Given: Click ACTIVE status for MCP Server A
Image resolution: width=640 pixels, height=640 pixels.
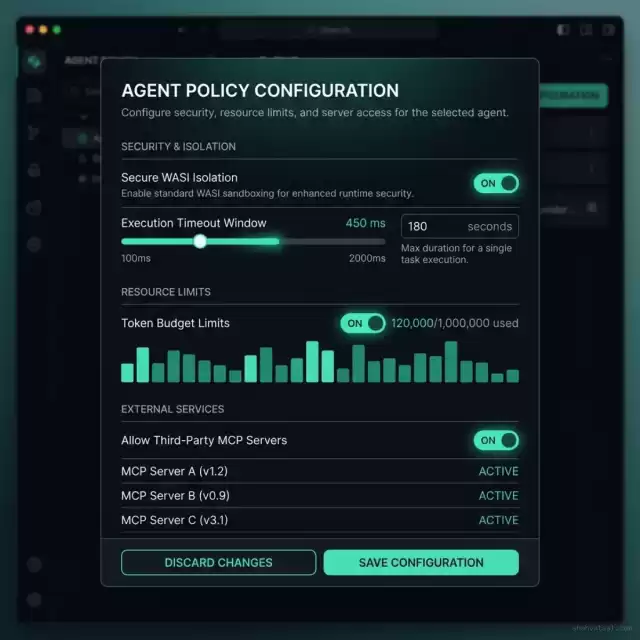Looking at the screenshot, I should pos(498,471).
